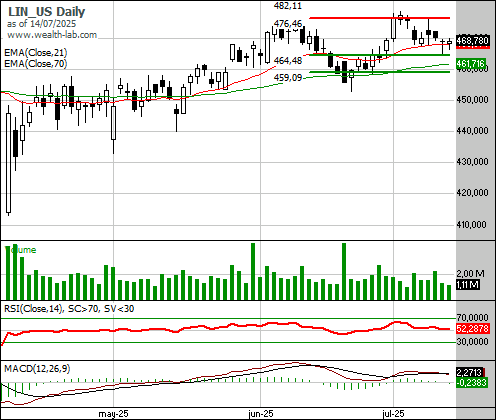
Task: Open the www.wealth-lab.com link text
Action: [x=52, y=35]
